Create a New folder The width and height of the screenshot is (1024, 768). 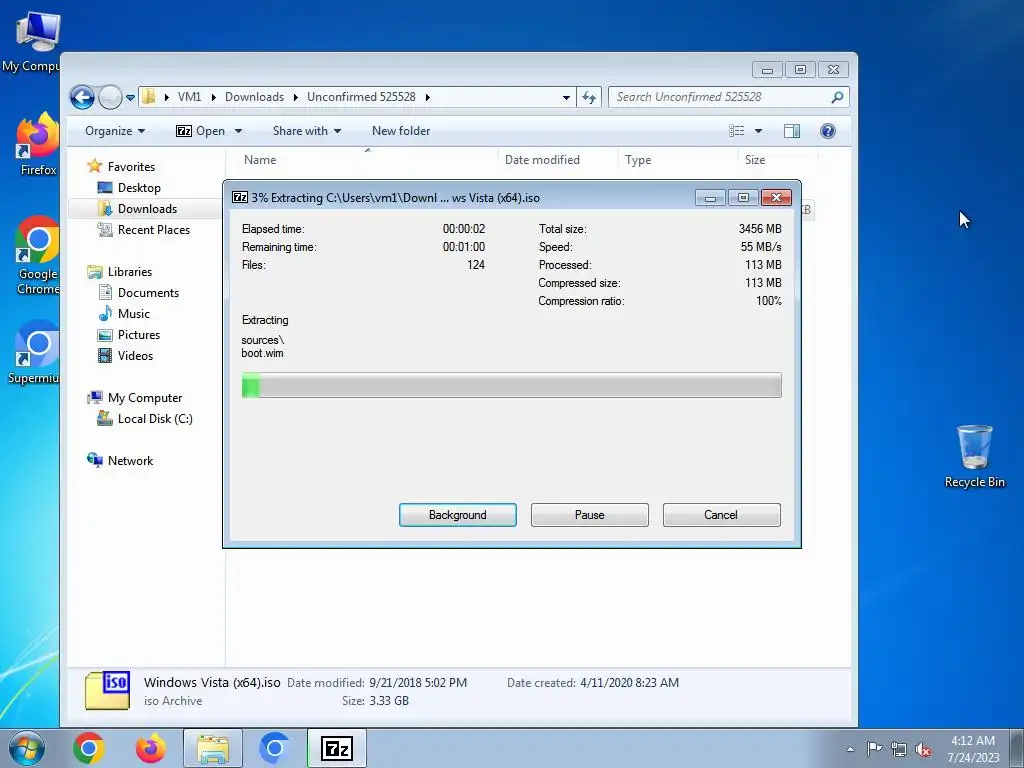[401, 131]
